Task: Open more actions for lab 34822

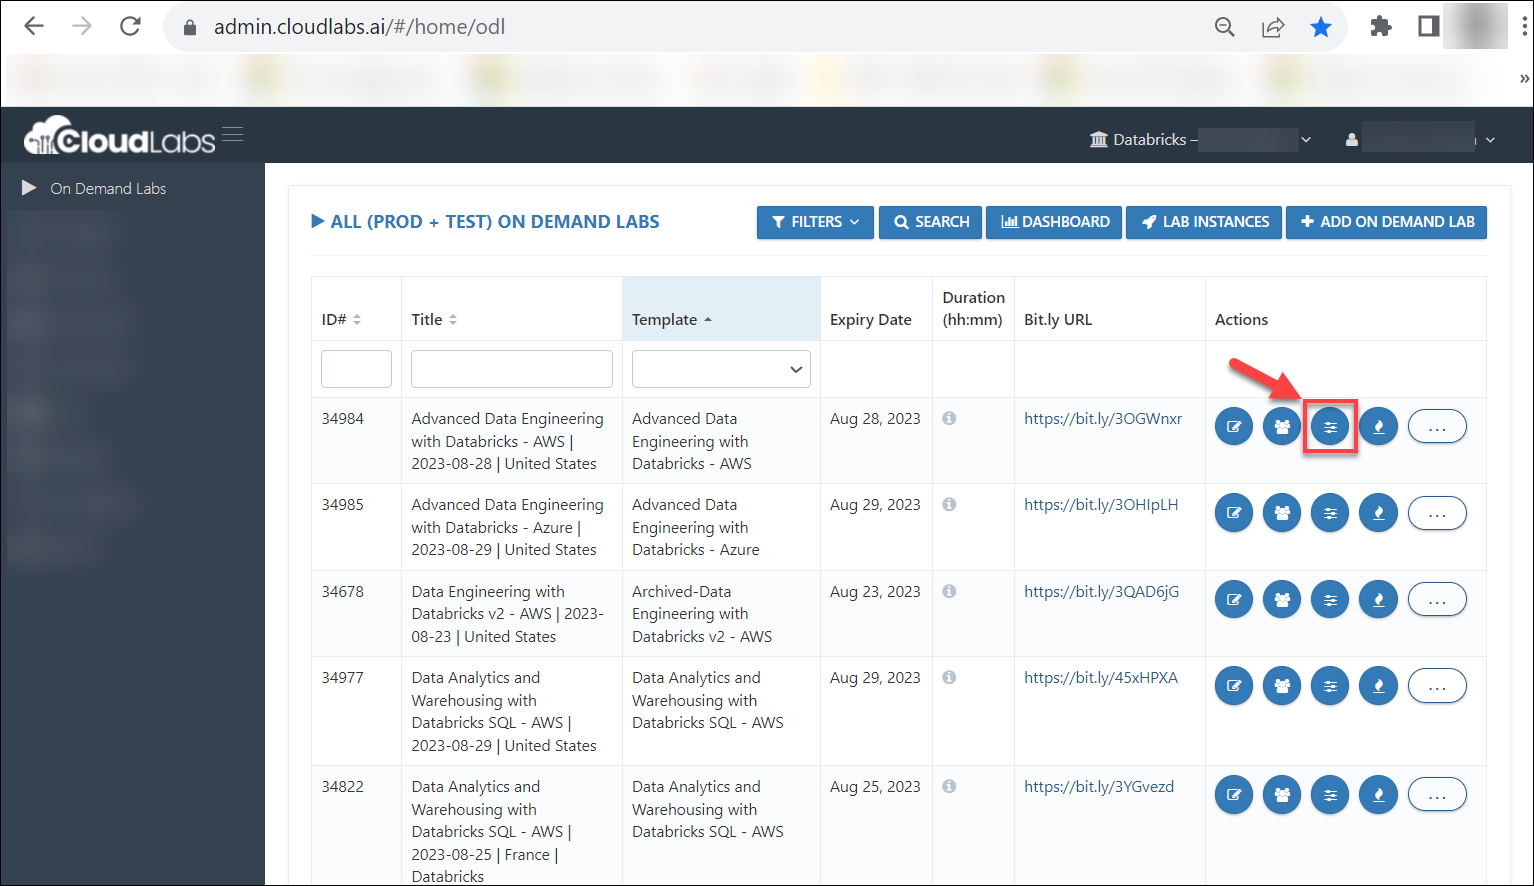Action: click(1437, 795)
